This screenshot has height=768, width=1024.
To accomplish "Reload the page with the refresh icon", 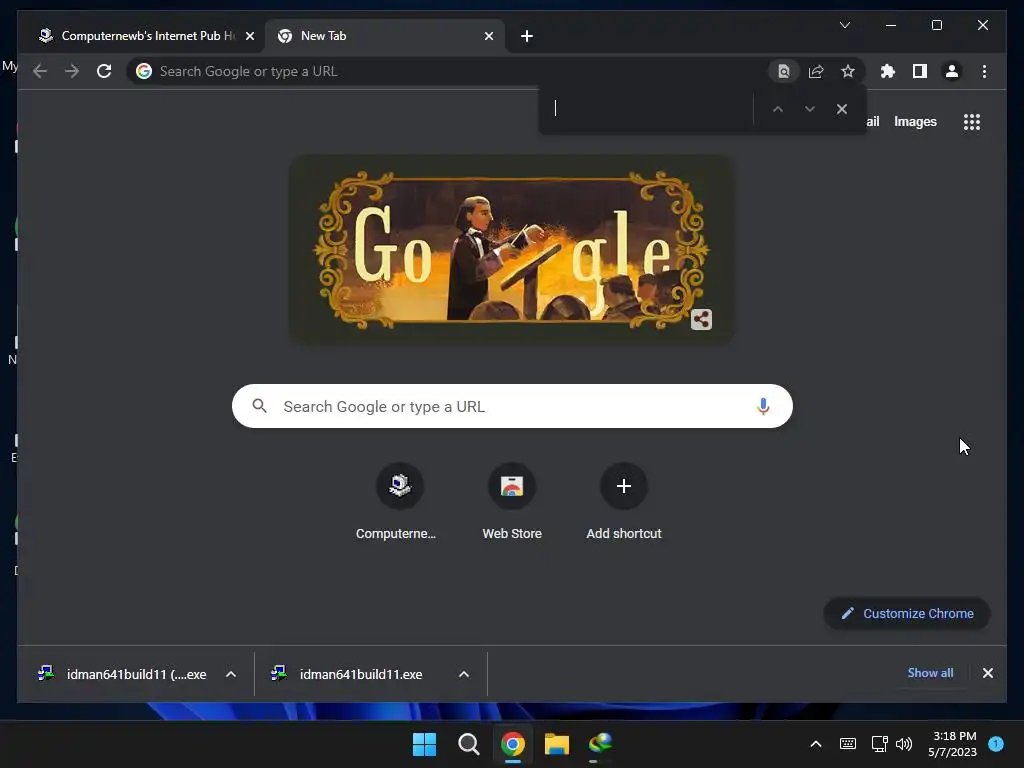I will coord(104,71).
